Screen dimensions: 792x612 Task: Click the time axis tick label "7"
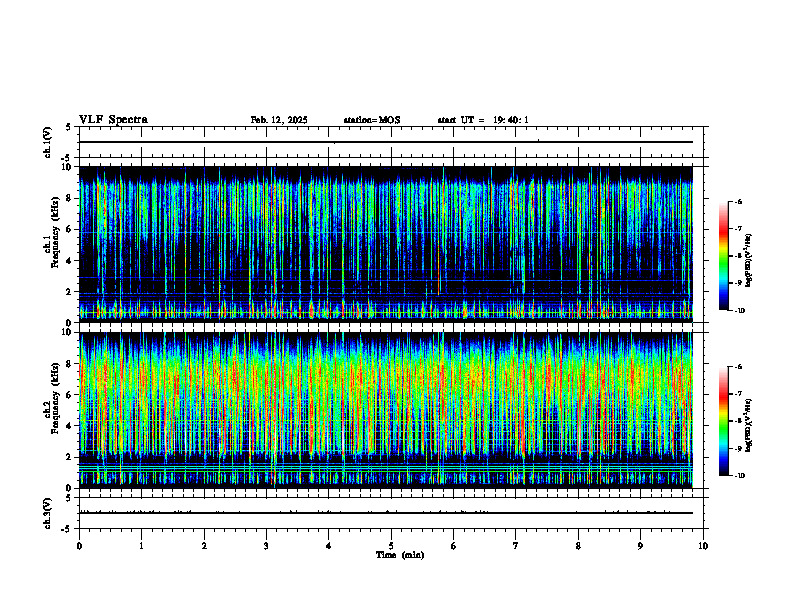pyautogui.click(x=516, y=546)
